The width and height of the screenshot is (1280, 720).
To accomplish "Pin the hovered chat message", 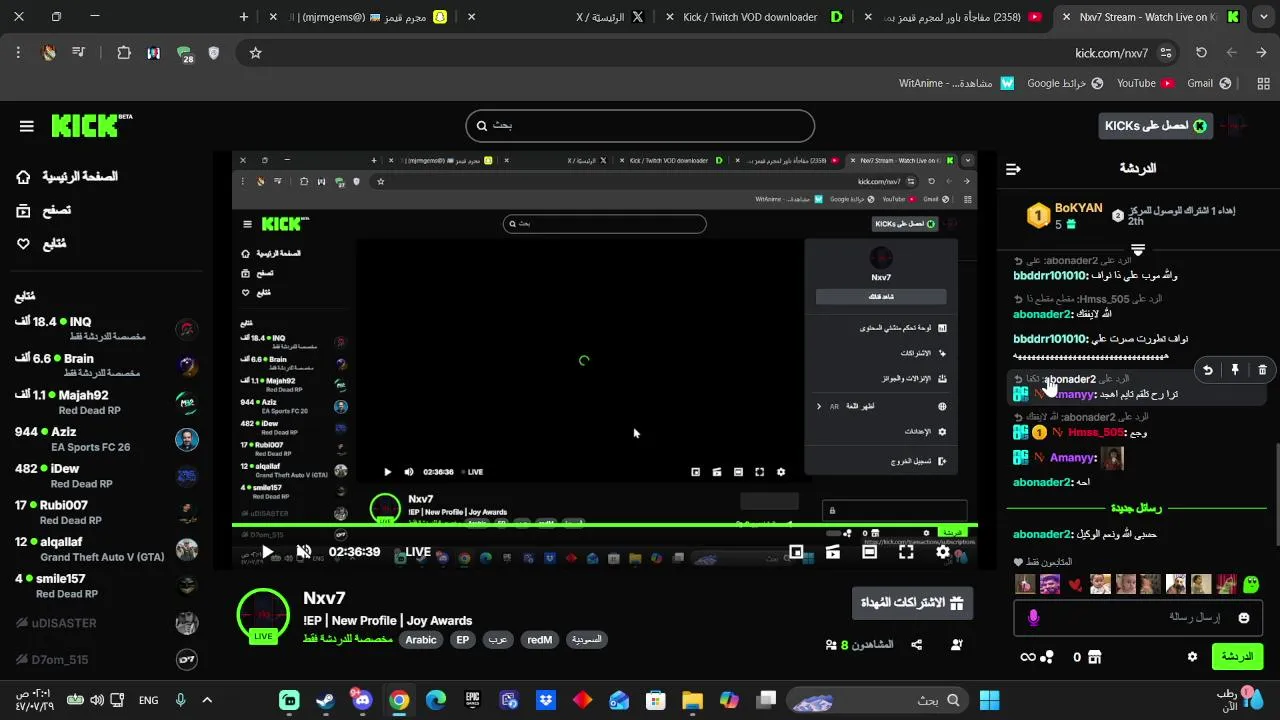I will coord(1235,370).
